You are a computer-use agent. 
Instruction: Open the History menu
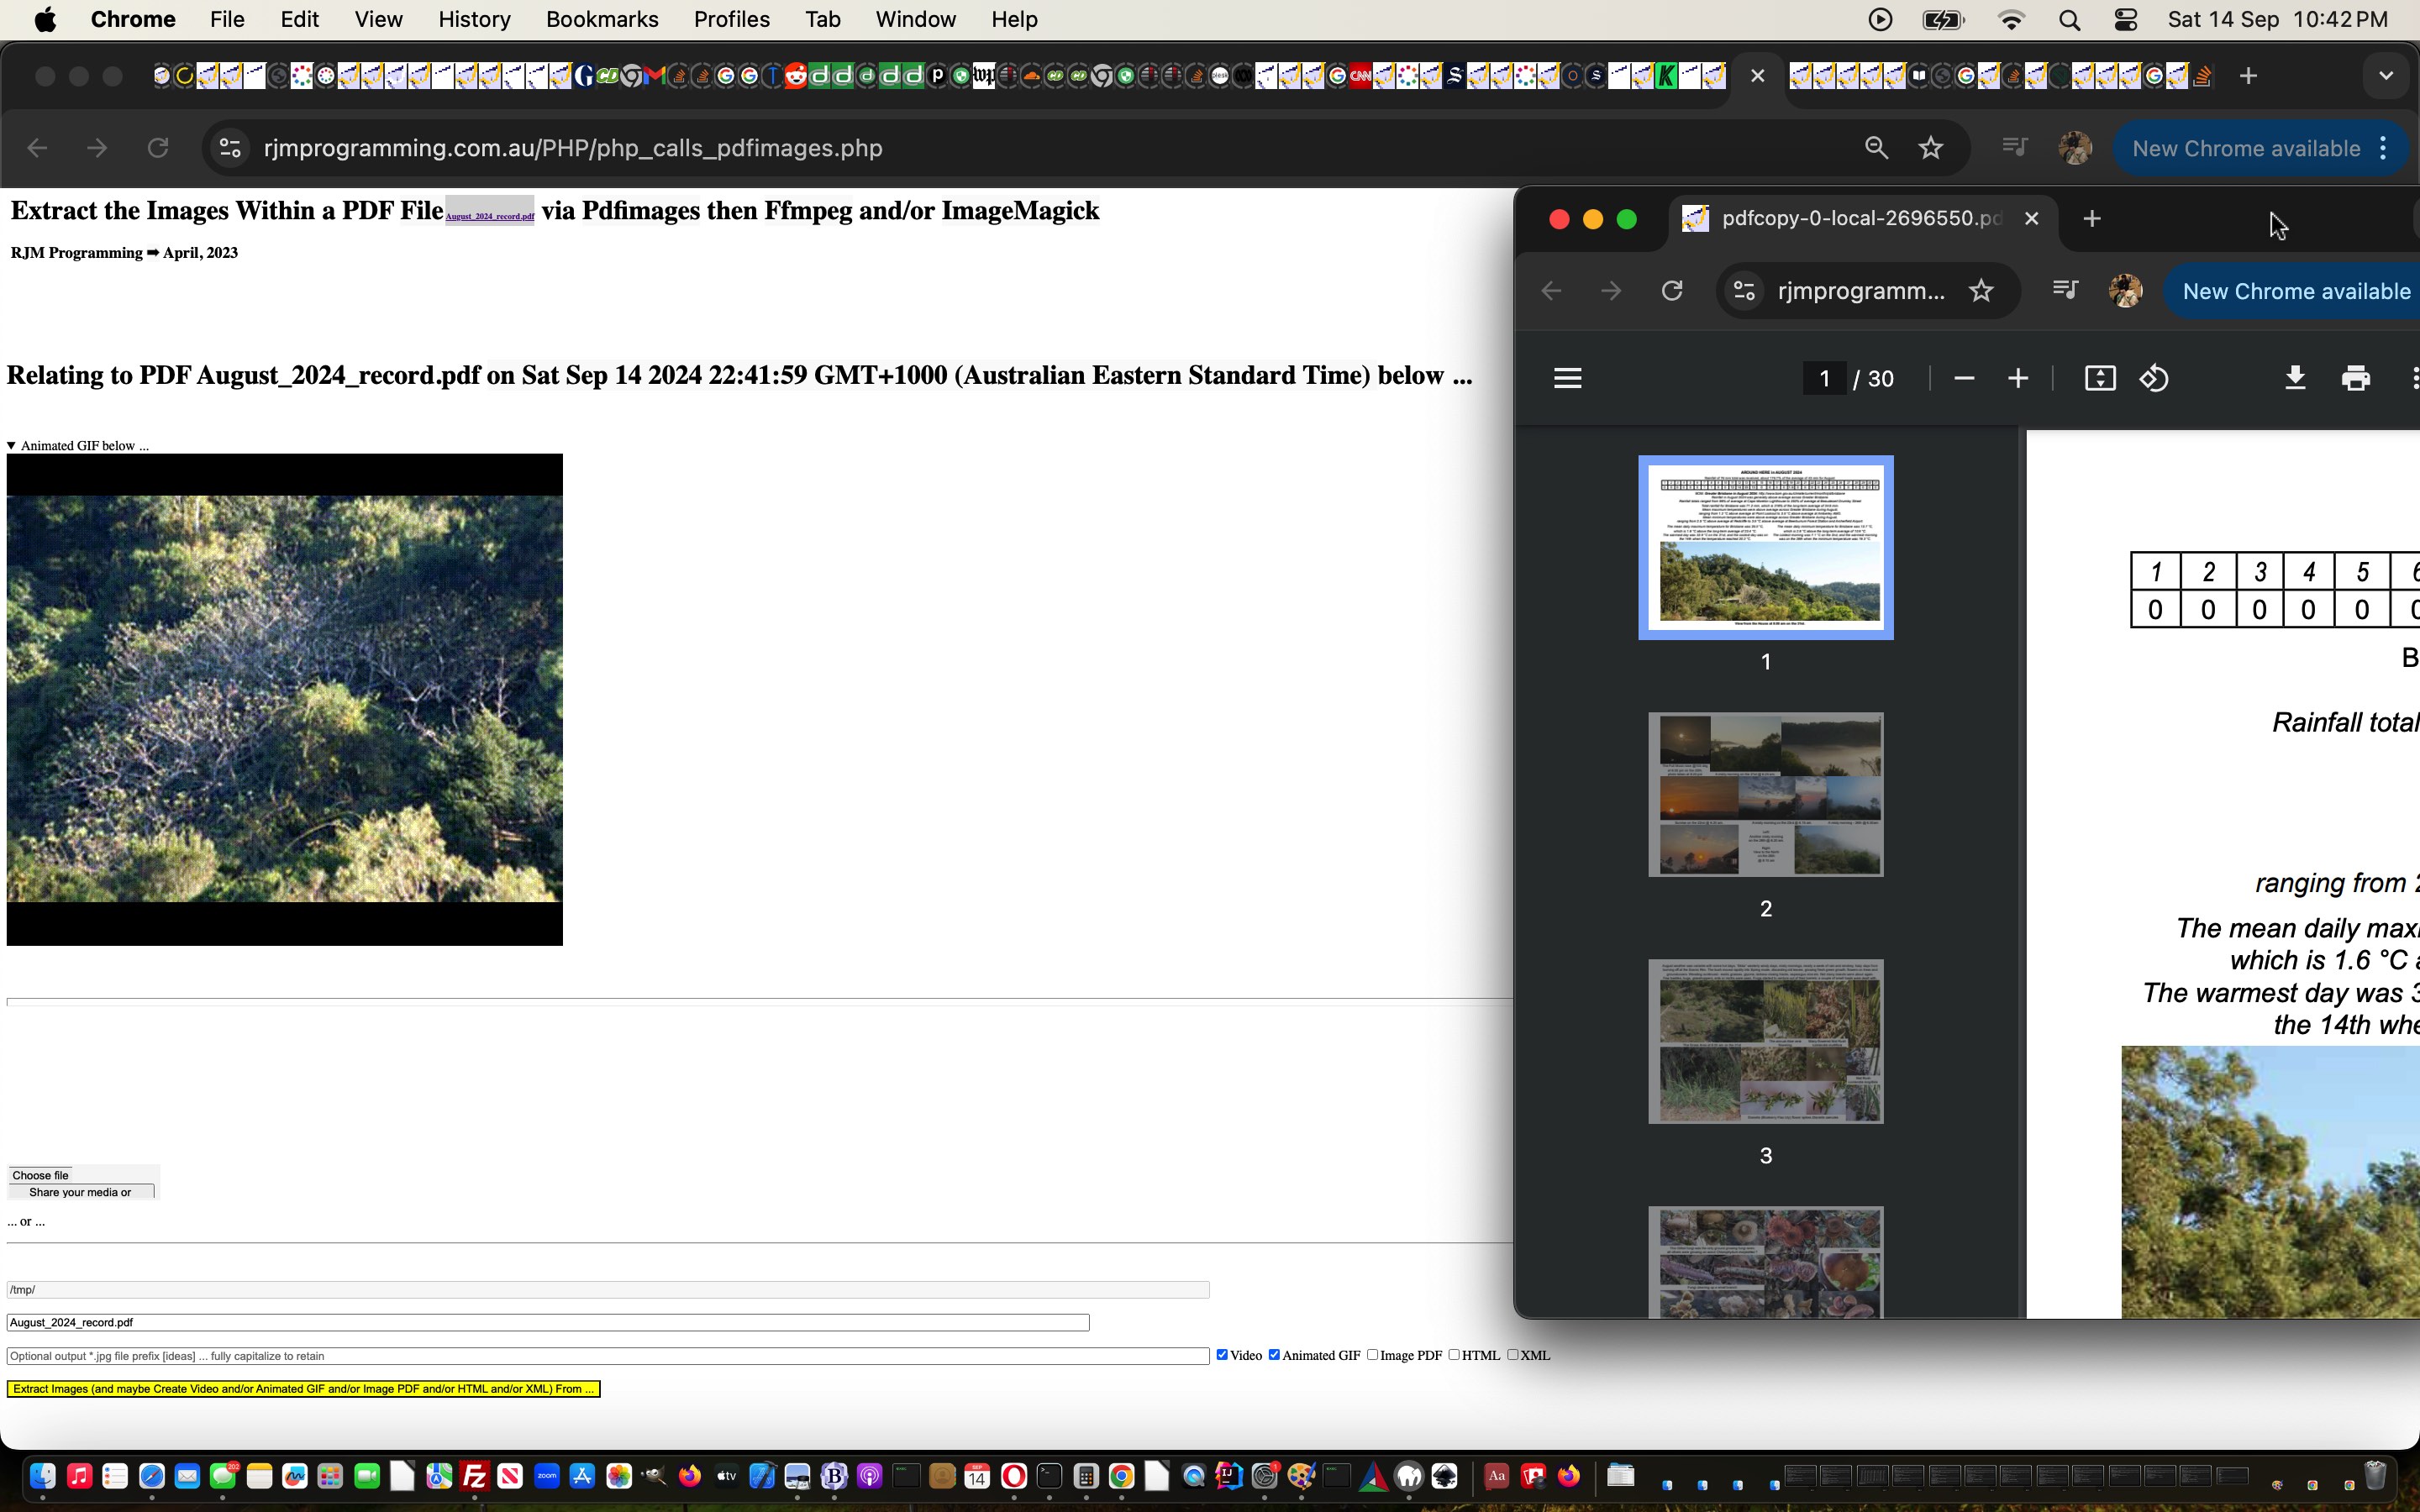coord(474,19)
